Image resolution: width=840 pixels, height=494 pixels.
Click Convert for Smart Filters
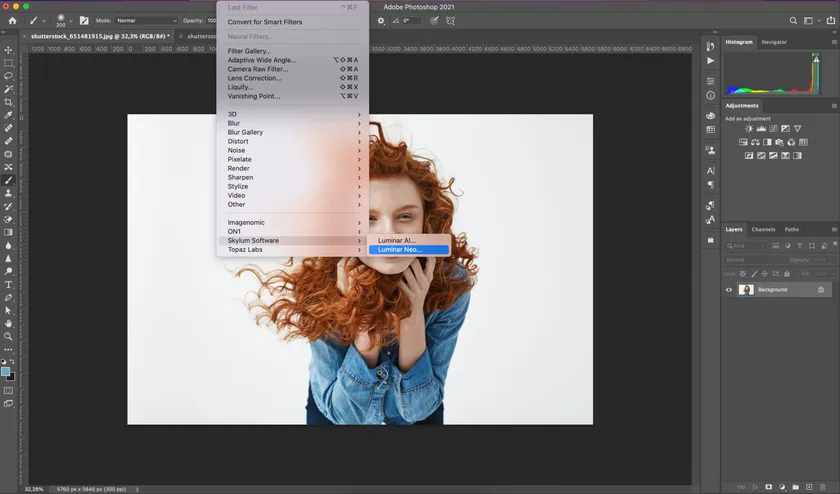(x=264, y=22)
